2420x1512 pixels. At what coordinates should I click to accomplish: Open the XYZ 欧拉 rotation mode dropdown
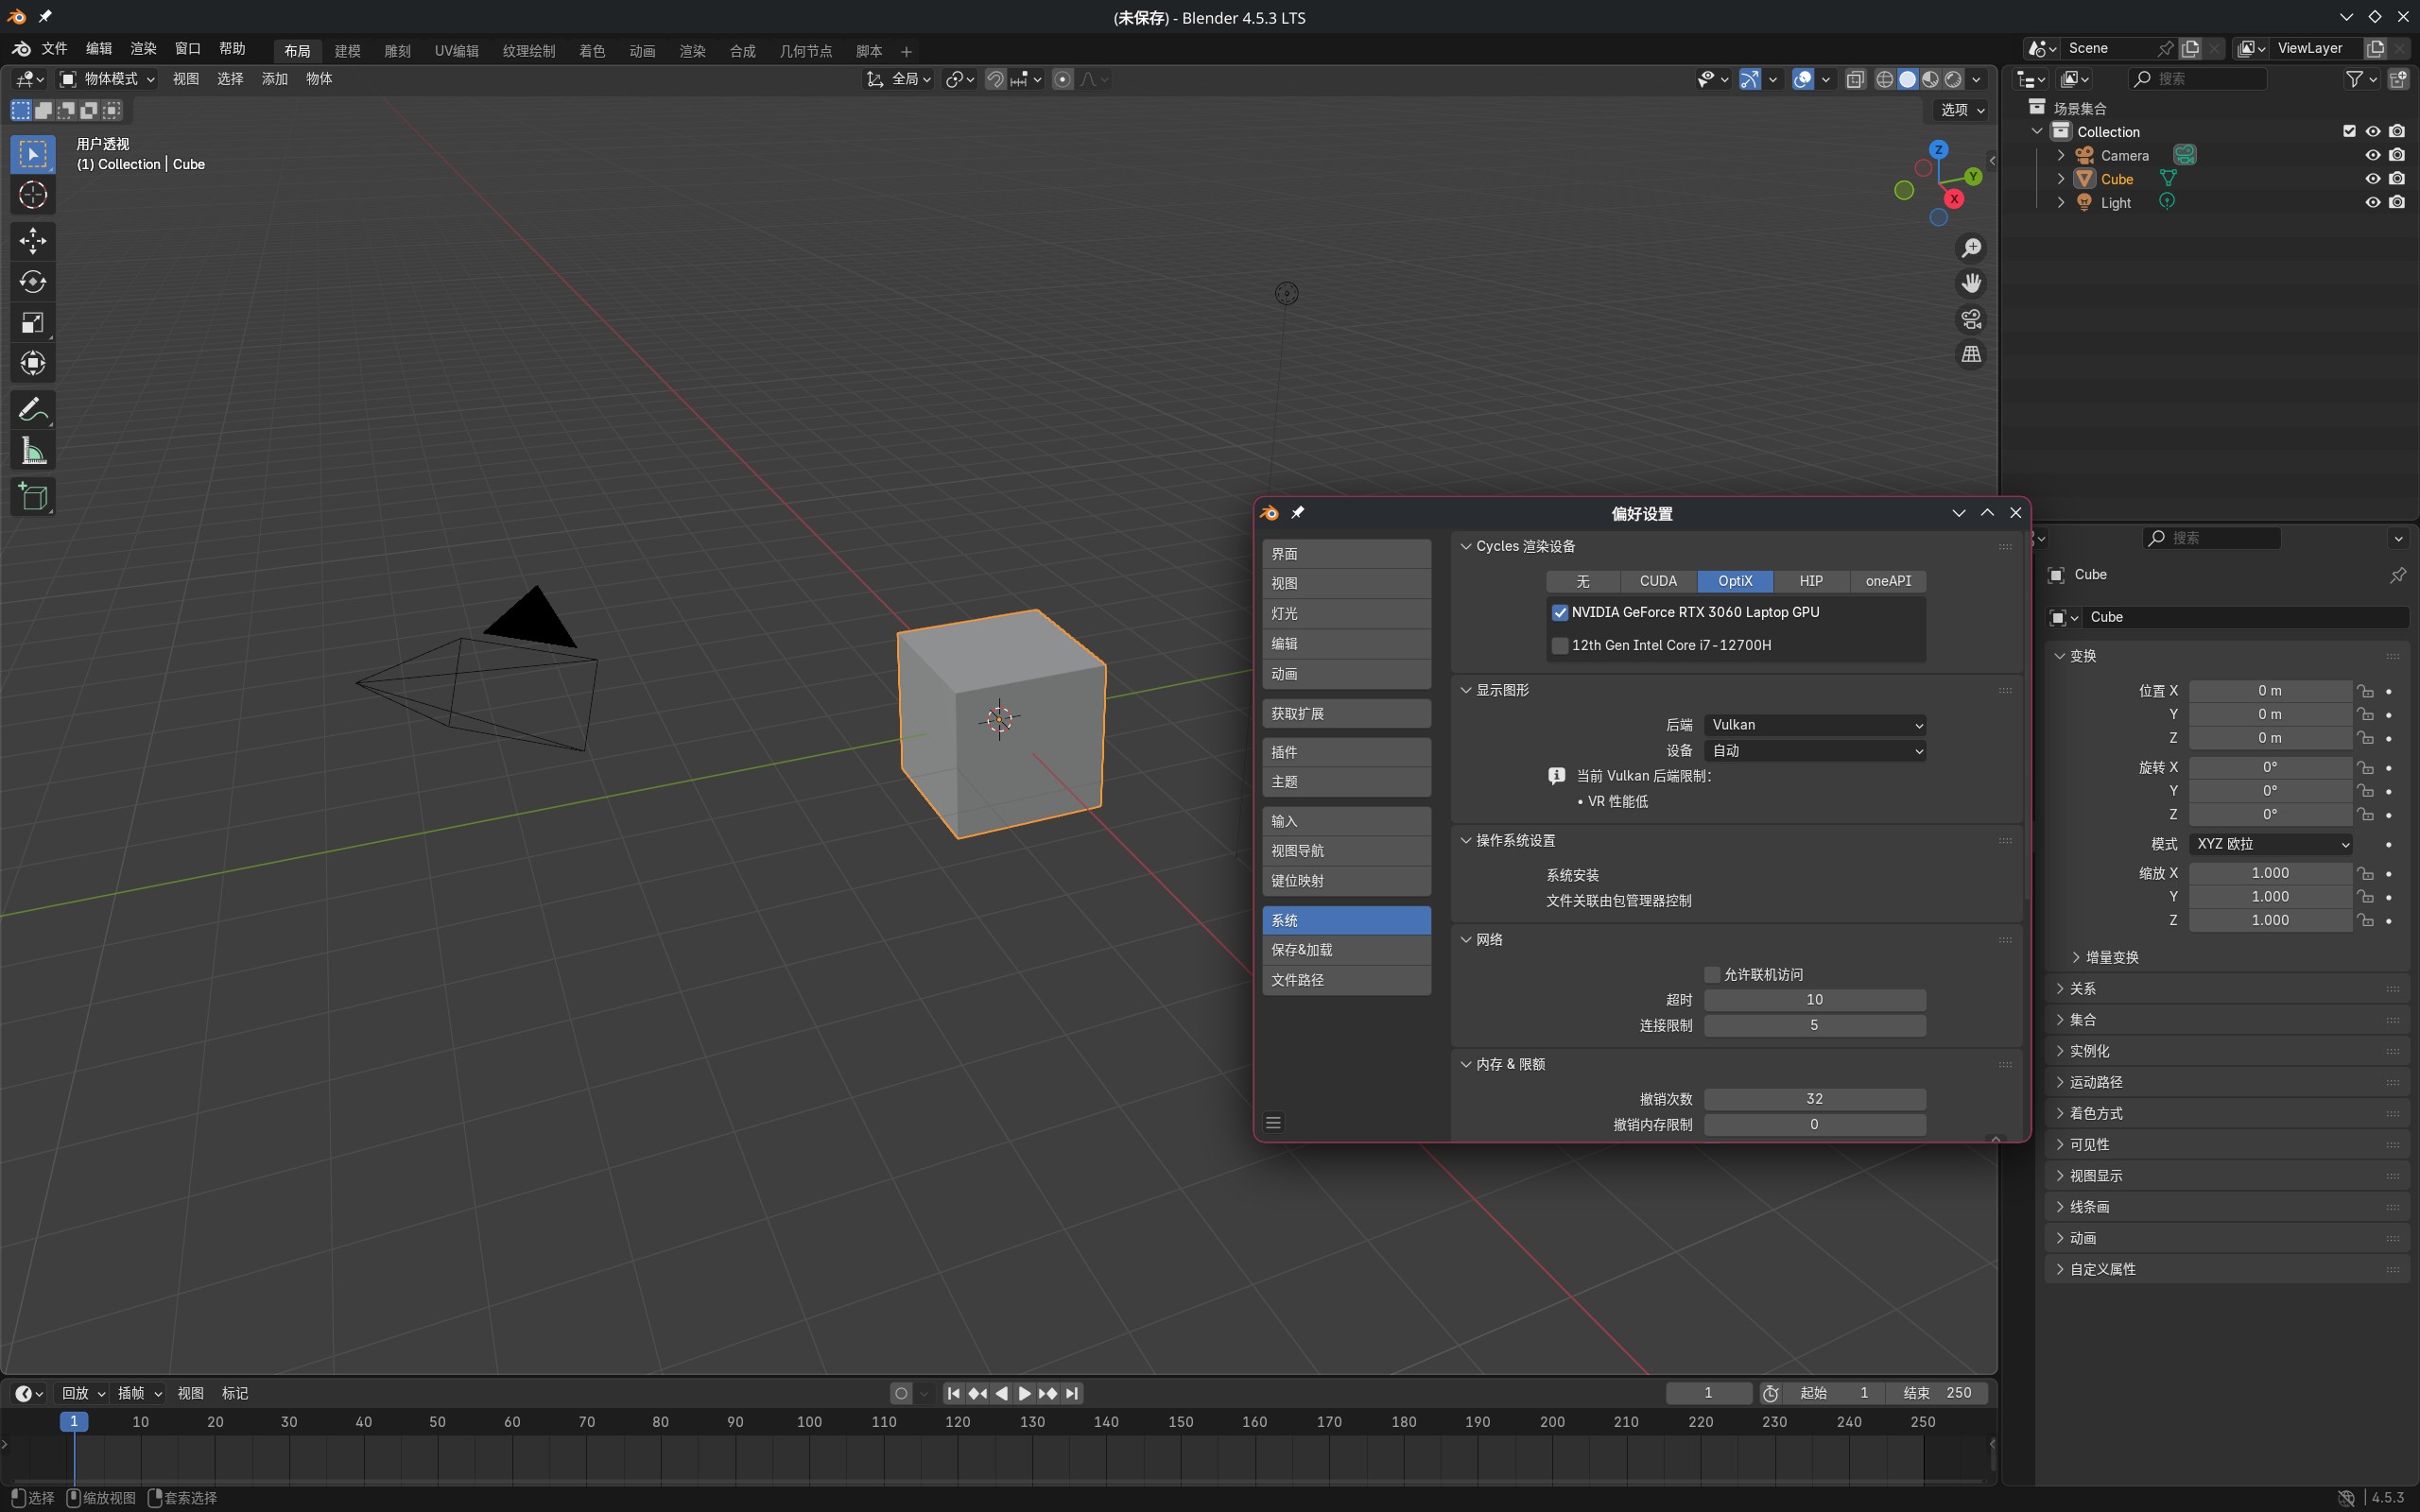click(2270, 844)
